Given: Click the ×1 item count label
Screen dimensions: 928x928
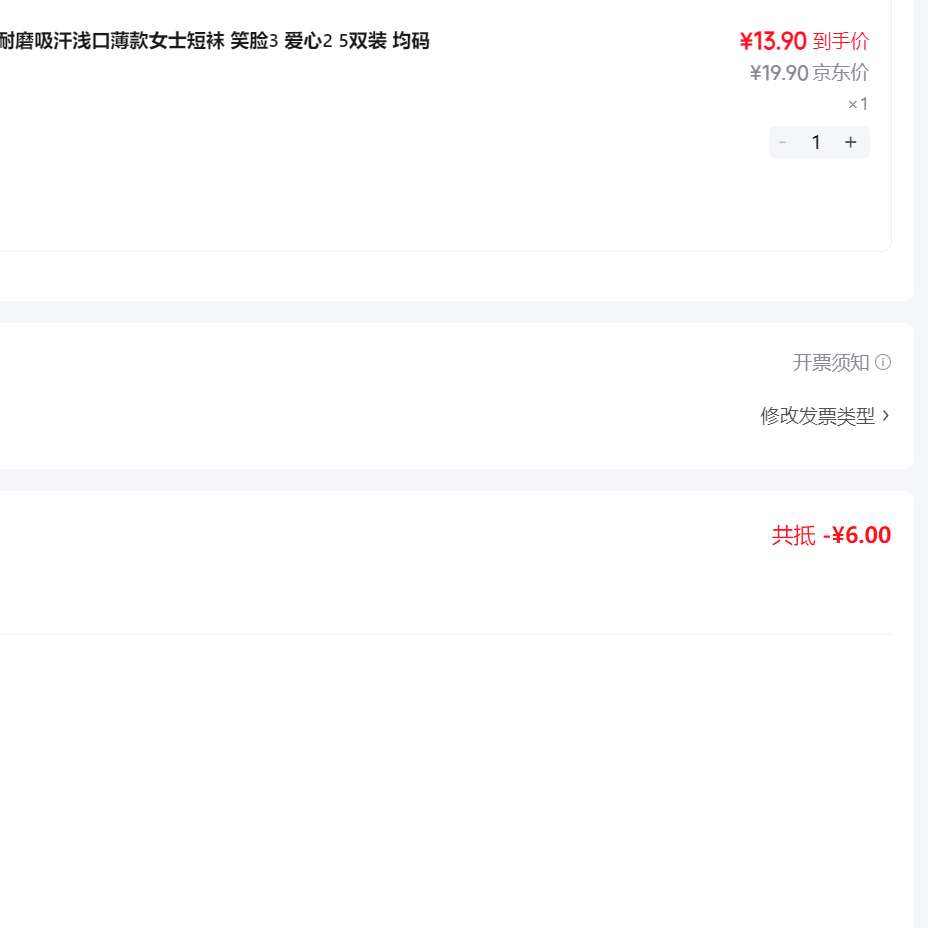Looking at the screenshot, I should pyautogui.click(x=858, y=104).
